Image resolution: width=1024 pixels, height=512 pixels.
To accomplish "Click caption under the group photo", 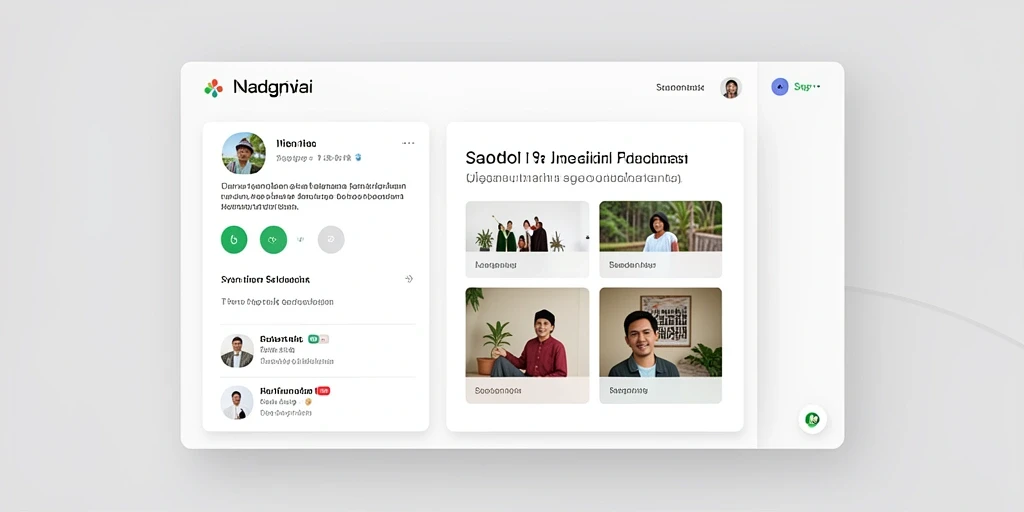I will [496, 265].
